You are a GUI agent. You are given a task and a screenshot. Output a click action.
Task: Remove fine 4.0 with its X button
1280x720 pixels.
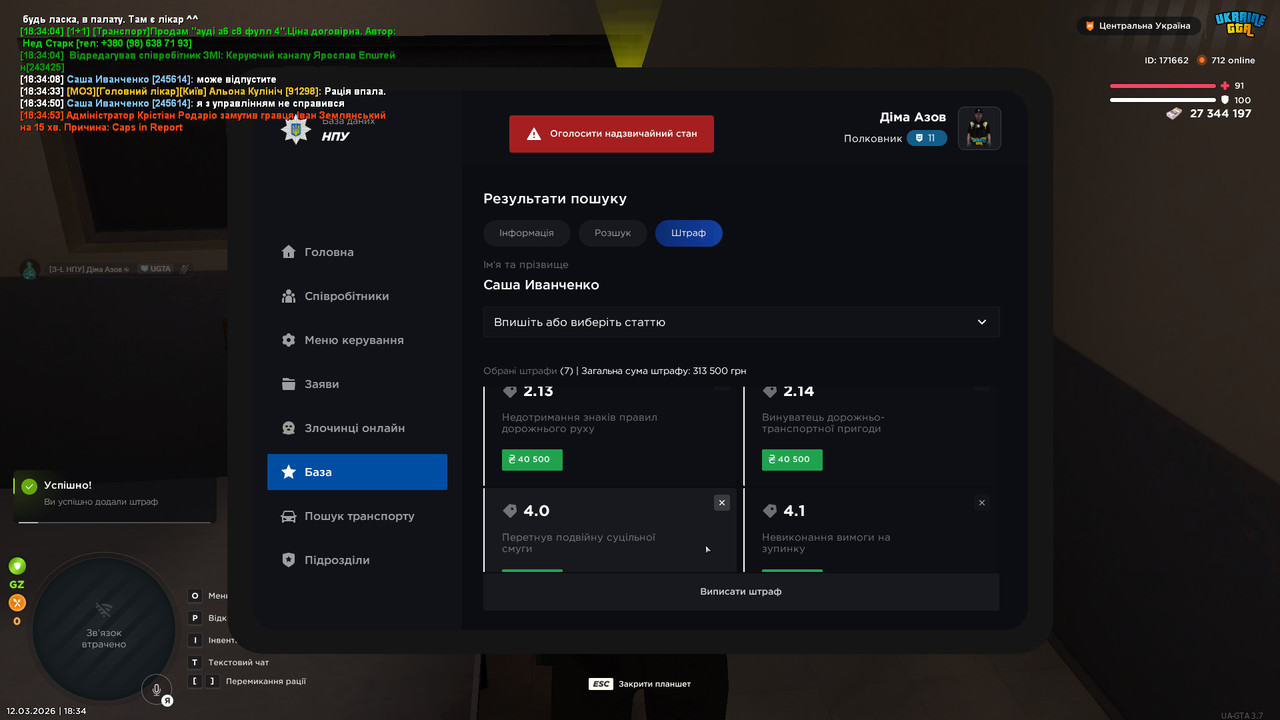[x=722, y=502]
